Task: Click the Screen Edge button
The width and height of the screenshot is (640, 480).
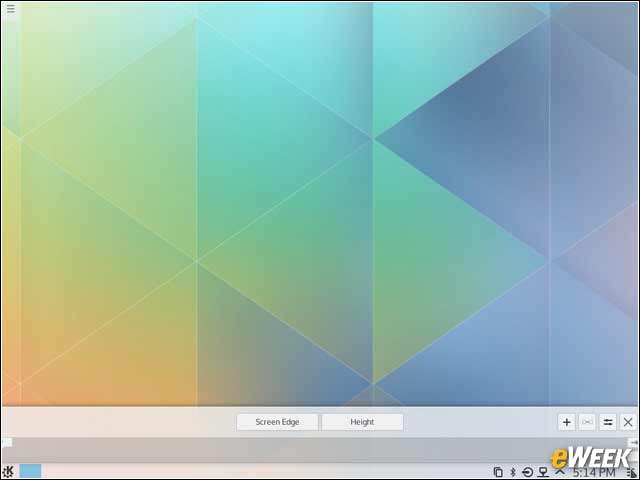Action: (278, 422)
